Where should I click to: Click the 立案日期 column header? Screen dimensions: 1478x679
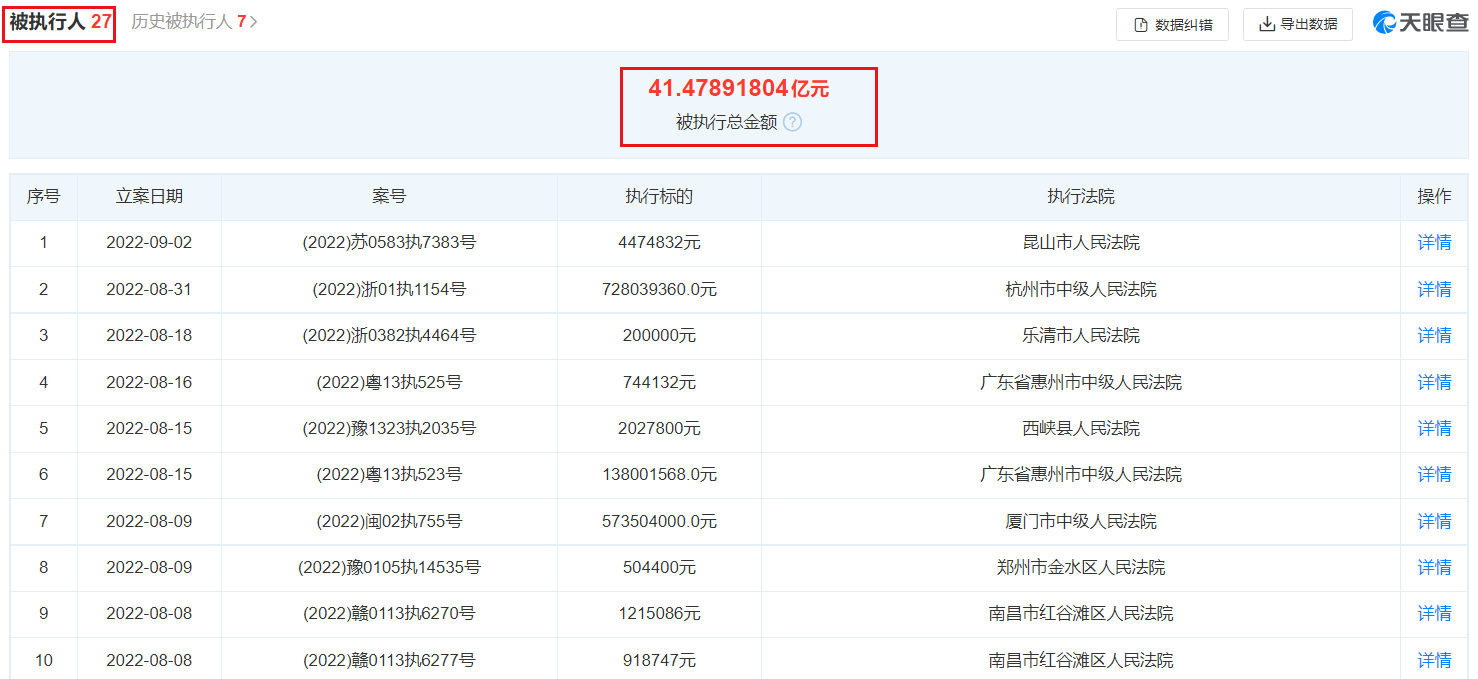(149, 197)
